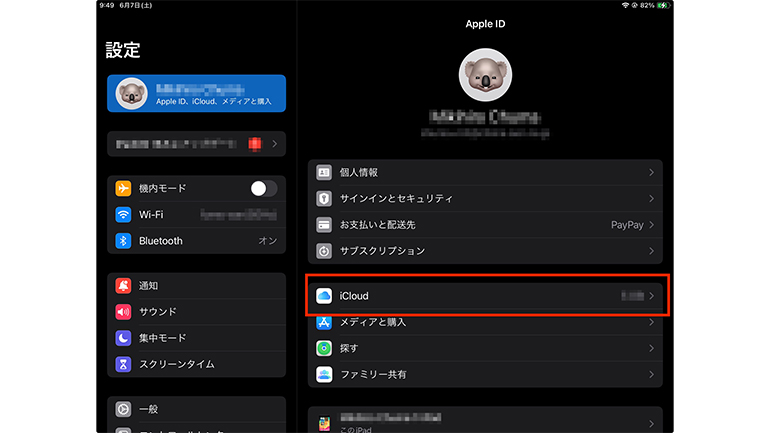Screen dimensions: 770x433
Task: Open 個人情報 via its chevron
Action: tap(651, 172)
